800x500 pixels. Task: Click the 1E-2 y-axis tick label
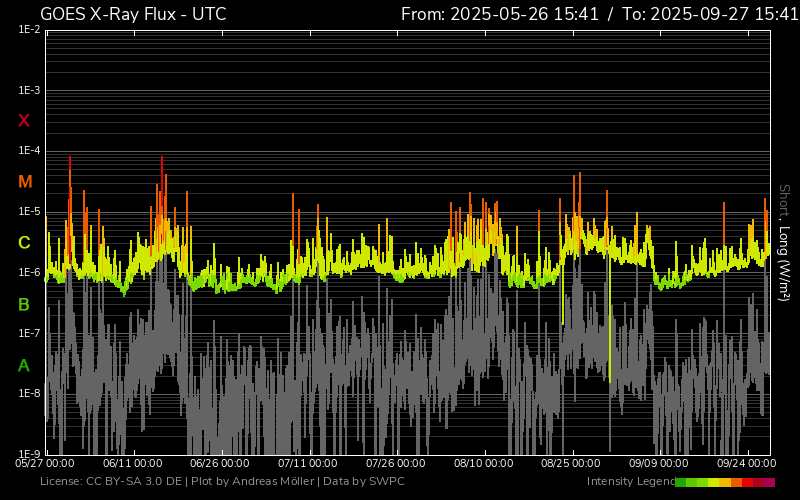(x=29, y=30)
